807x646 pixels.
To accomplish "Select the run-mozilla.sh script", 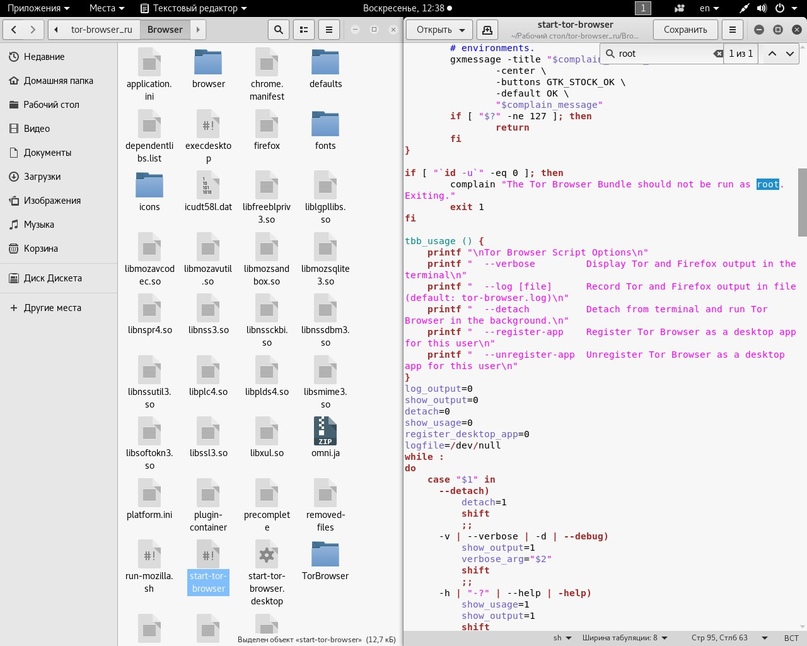I will point(149,567).
